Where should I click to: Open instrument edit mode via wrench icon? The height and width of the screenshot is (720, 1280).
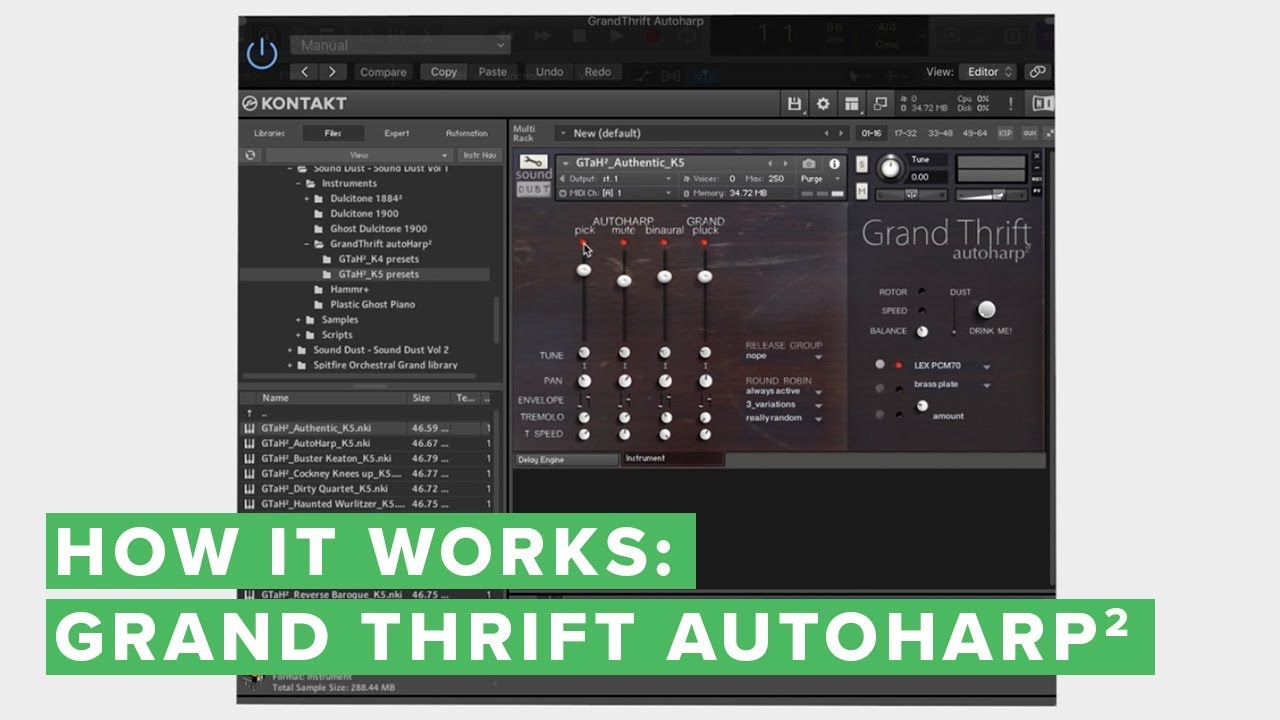point(533,163)
